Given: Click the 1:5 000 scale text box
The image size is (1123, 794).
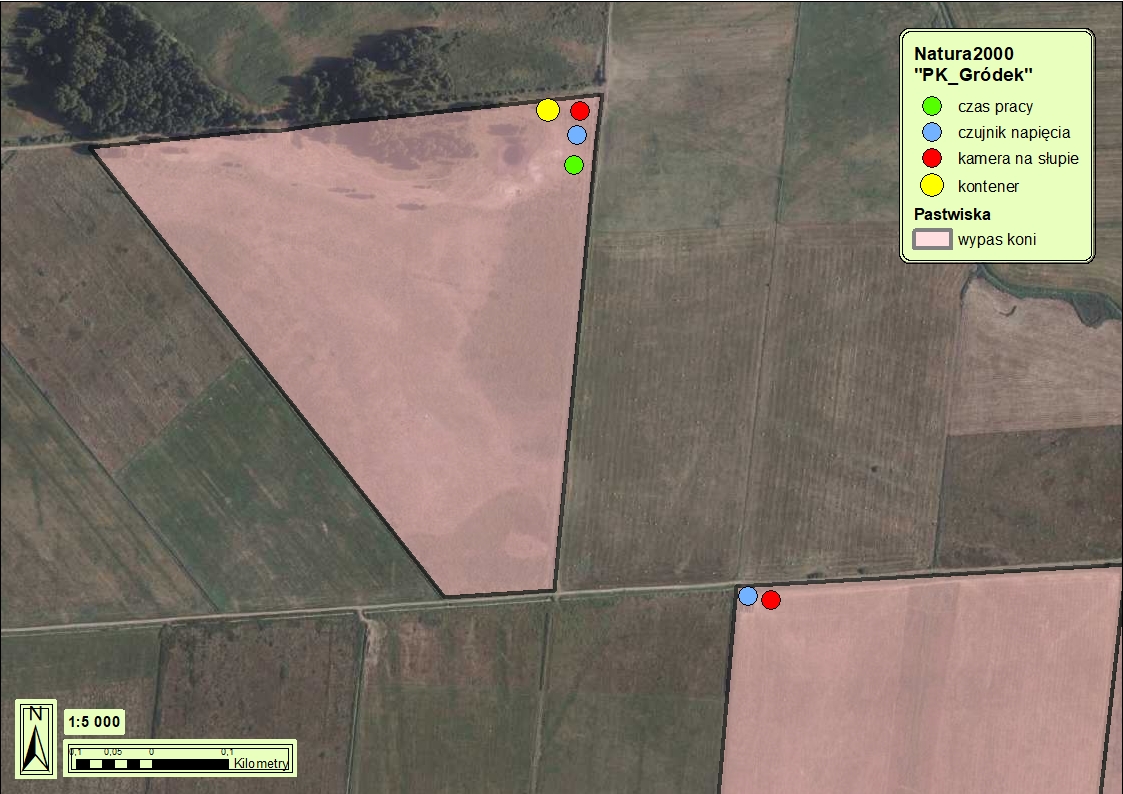Looking at the screenshot, I should click(x=95, y=721).
